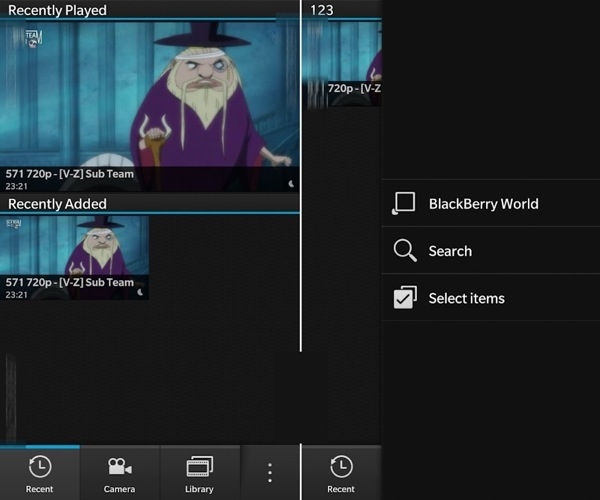This screenshot has width=600, height=500.
Task: Open the Recently Added video thumbnail
Action: (75, 245)
